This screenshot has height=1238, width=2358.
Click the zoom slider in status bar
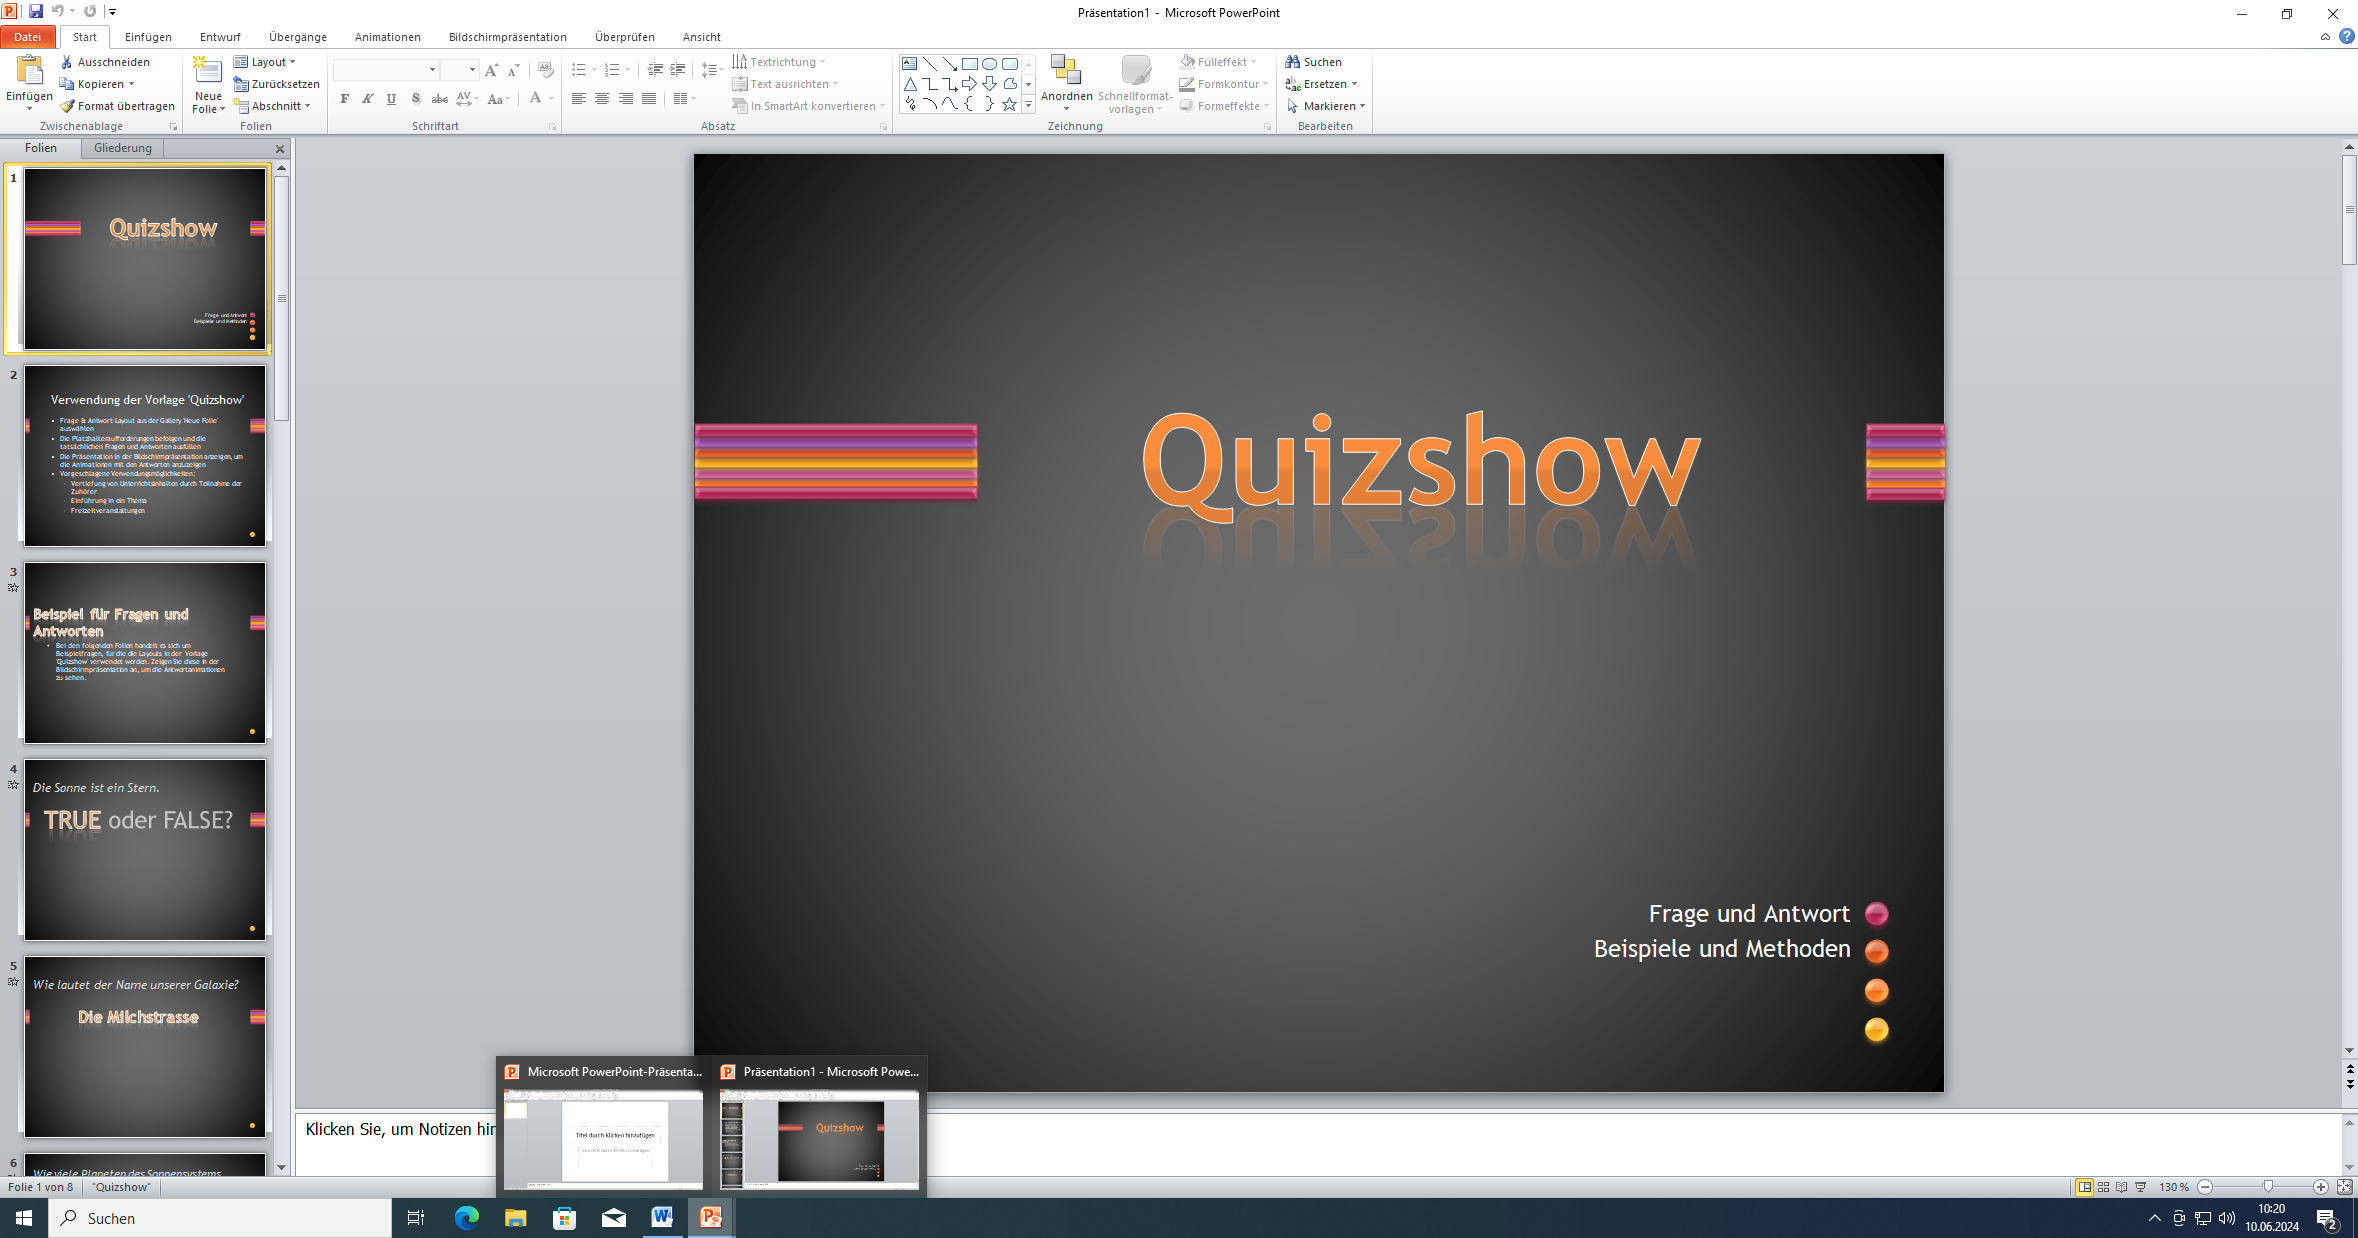coord(2268,1187)
